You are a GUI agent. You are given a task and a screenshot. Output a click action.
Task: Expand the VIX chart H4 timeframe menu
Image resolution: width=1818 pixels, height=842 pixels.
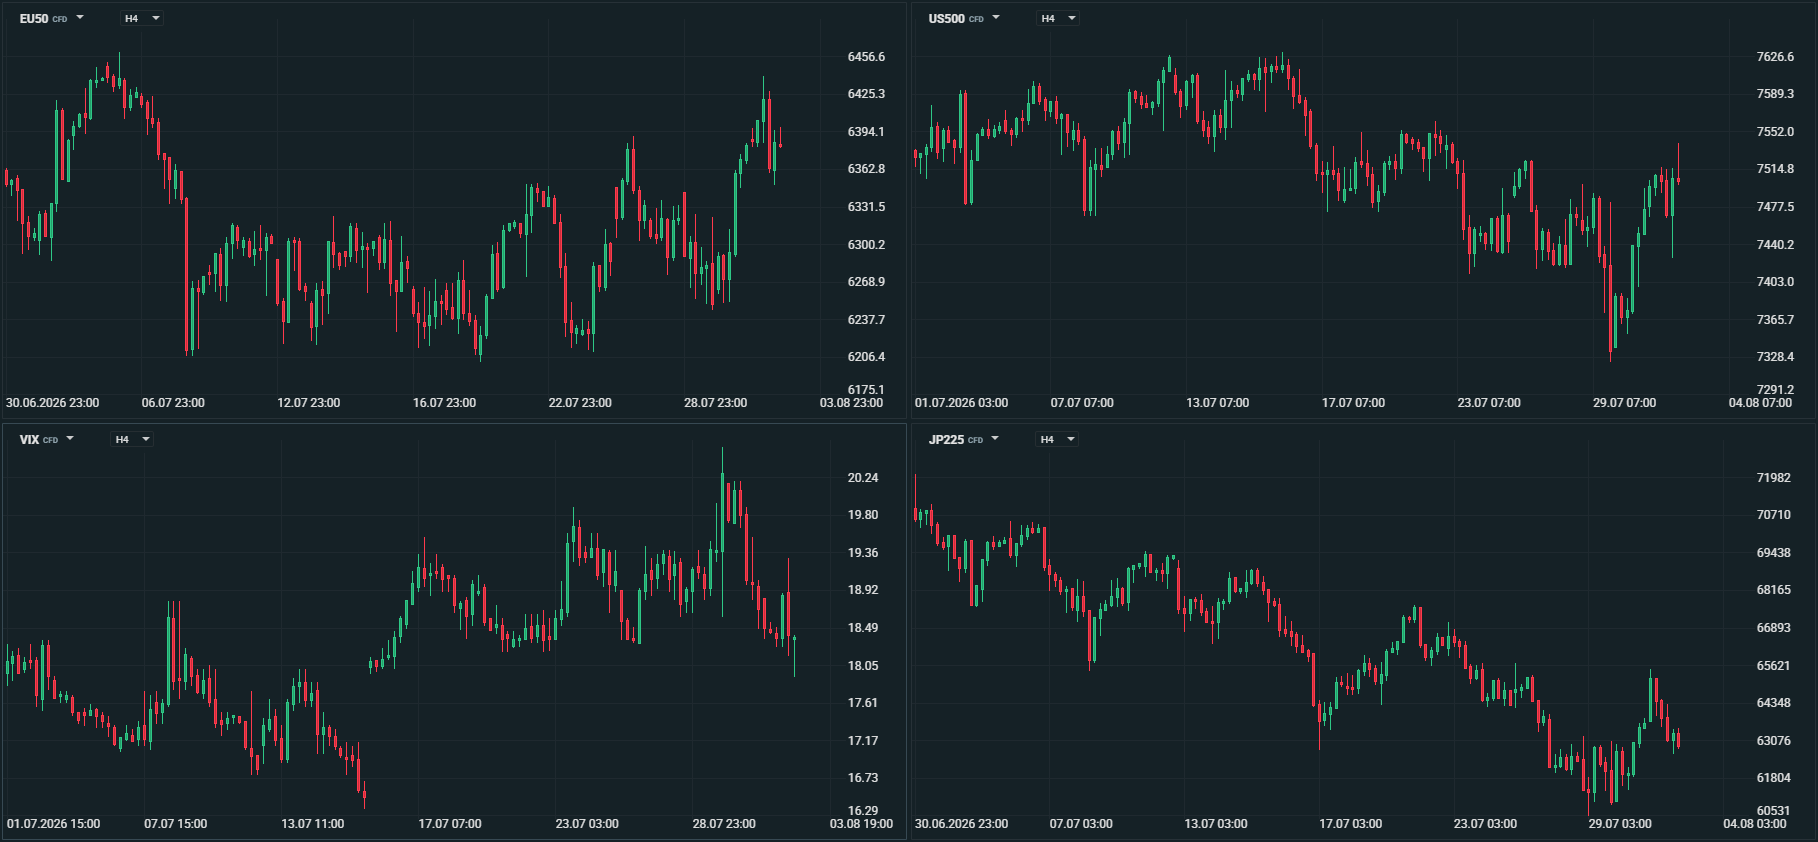132,439
